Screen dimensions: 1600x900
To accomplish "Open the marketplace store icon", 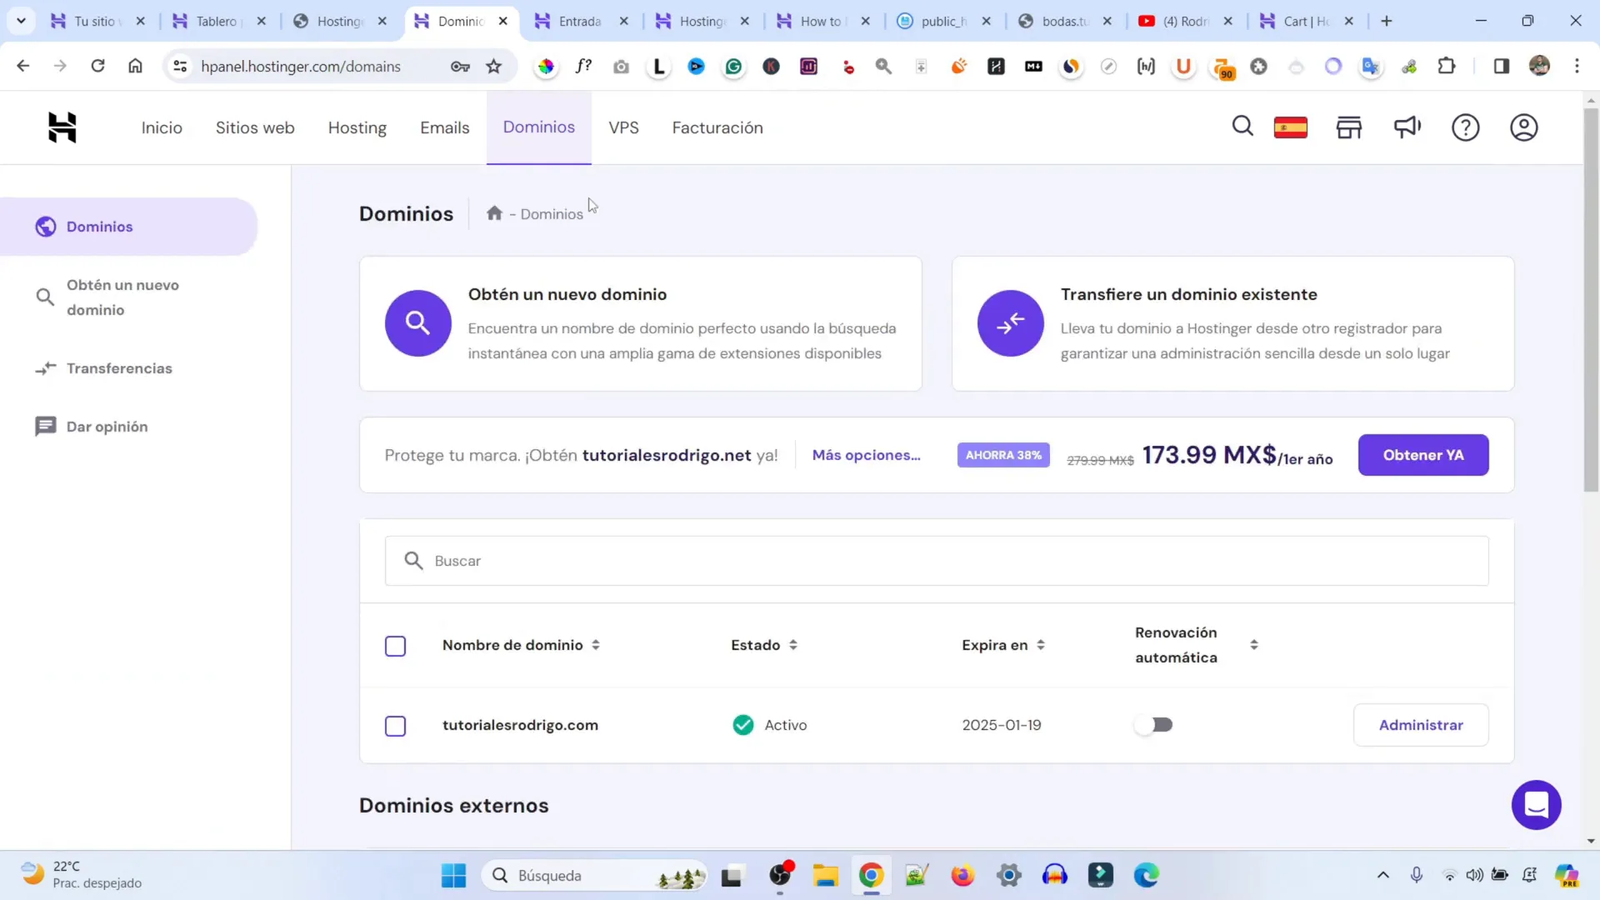I will (x=1349, y=127).
